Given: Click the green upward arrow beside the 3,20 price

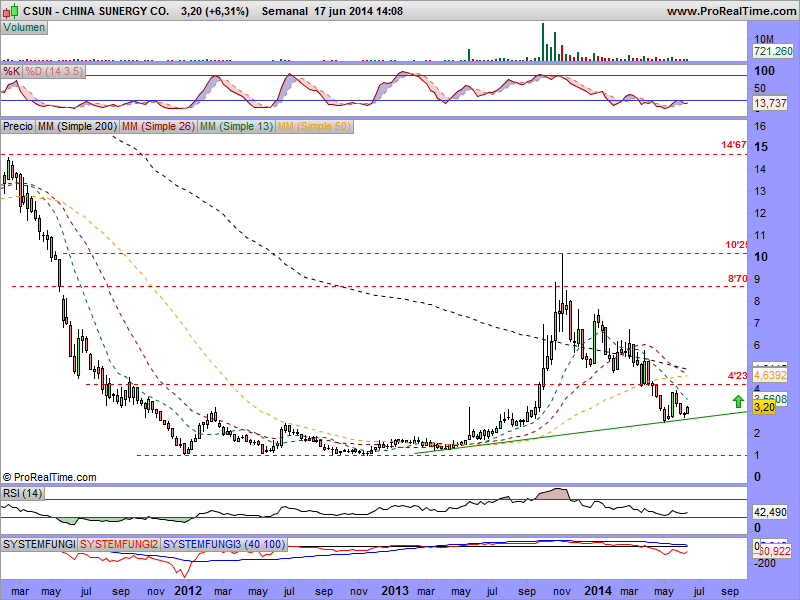Looking at the screenshot, I should [x=738, y=401].
